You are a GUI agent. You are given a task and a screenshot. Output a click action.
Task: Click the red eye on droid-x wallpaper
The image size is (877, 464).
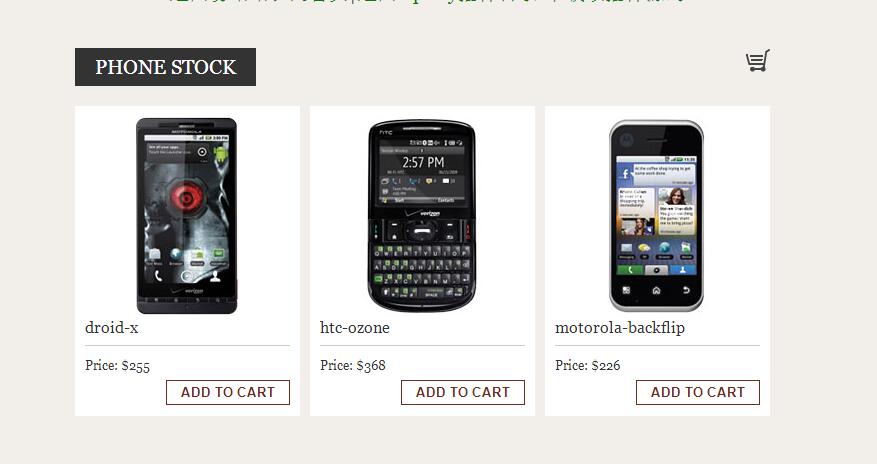coord(186,197)
